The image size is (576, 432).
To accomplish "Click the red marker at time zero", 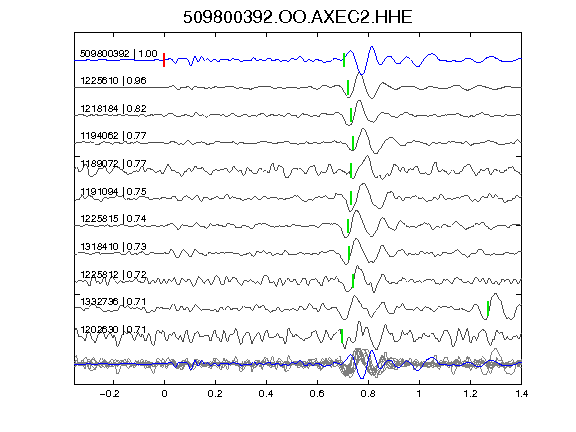I will (x=164, y=60).
